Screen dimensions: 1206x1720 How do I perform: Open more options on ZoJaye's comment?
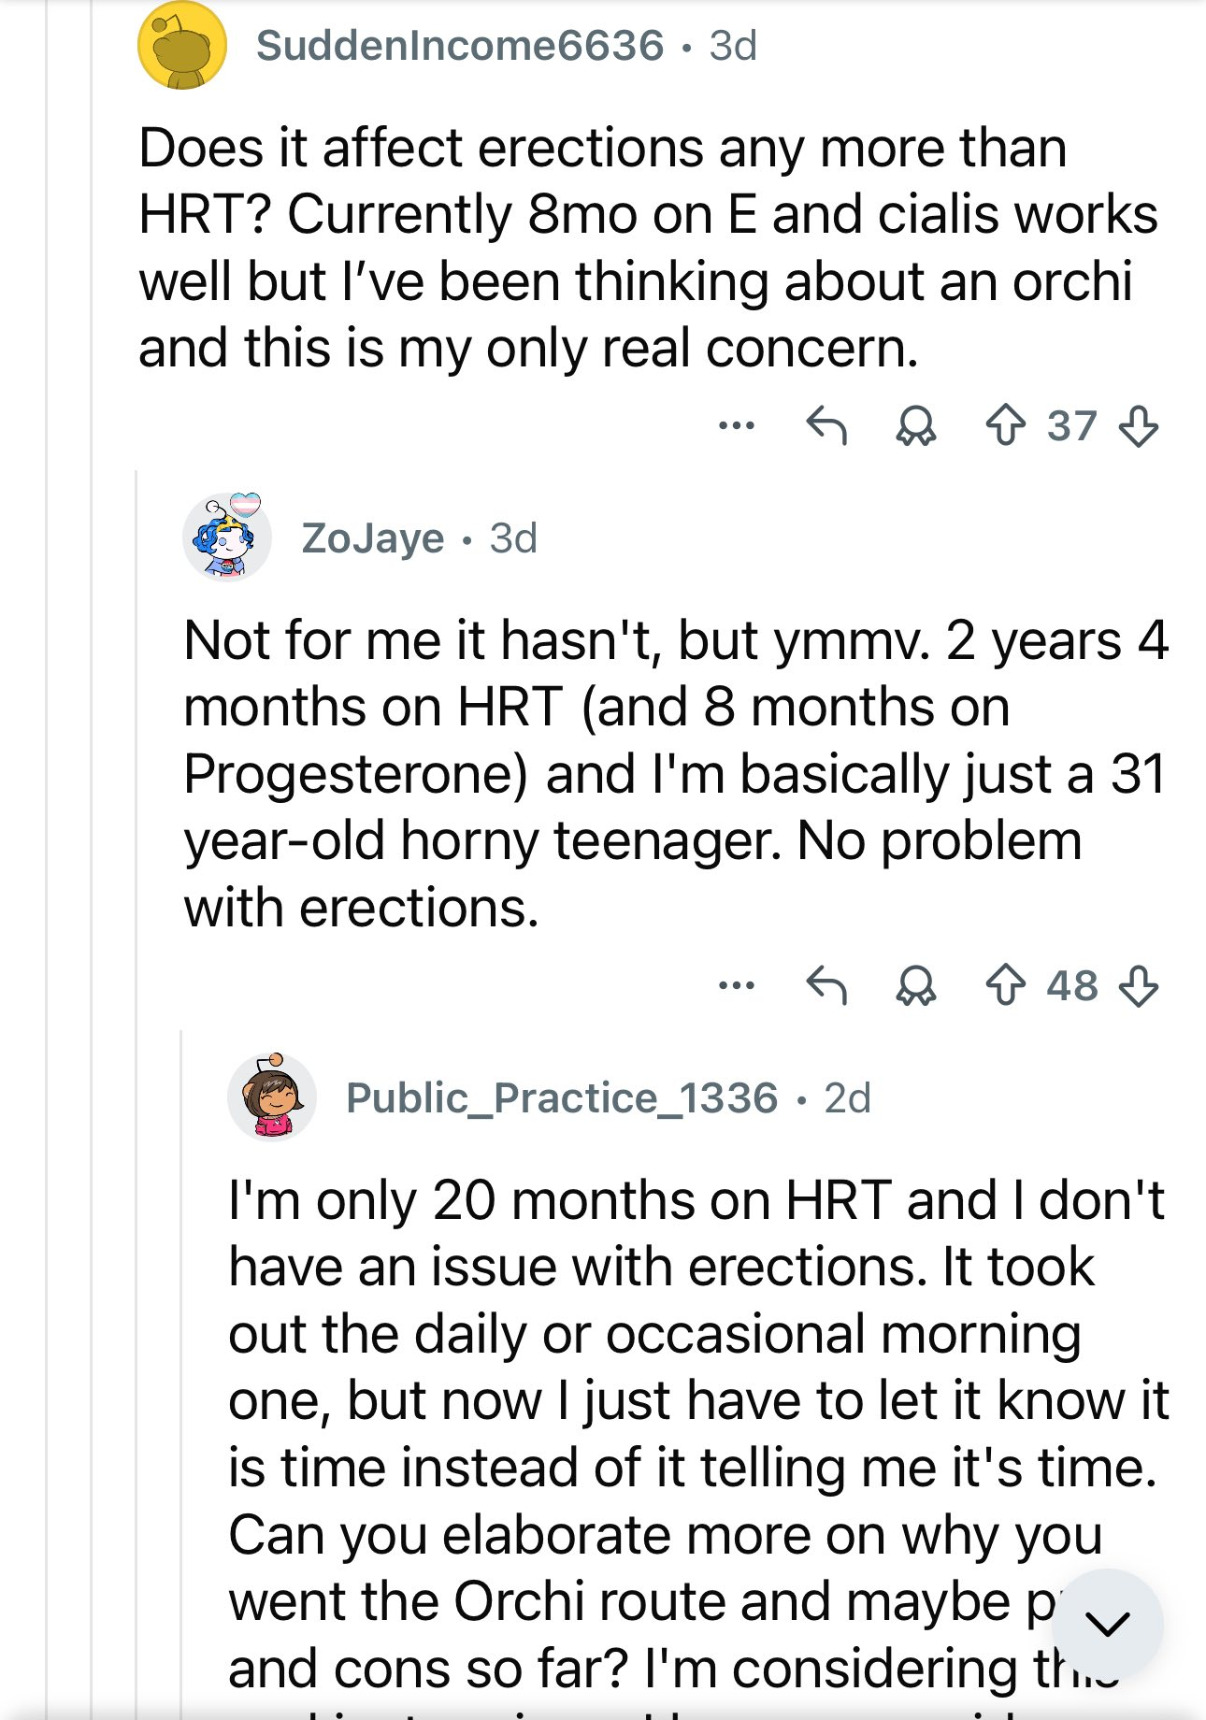pos(736,987)
